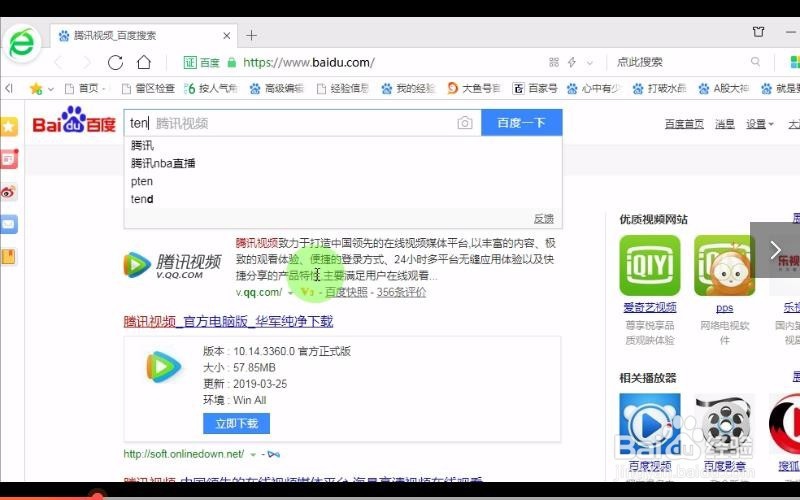The height and width of the screenshot is (500, 800).
Task: Click the skin shirt icon in title bar
Action: [759, 32]
